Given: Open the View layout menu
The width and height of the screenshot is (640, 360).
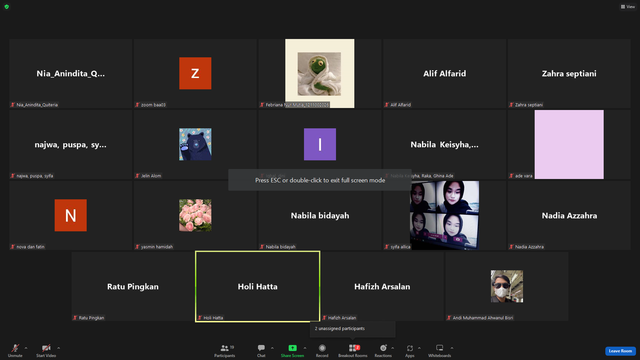Looking at the screenshot, I should pos(628,7).
